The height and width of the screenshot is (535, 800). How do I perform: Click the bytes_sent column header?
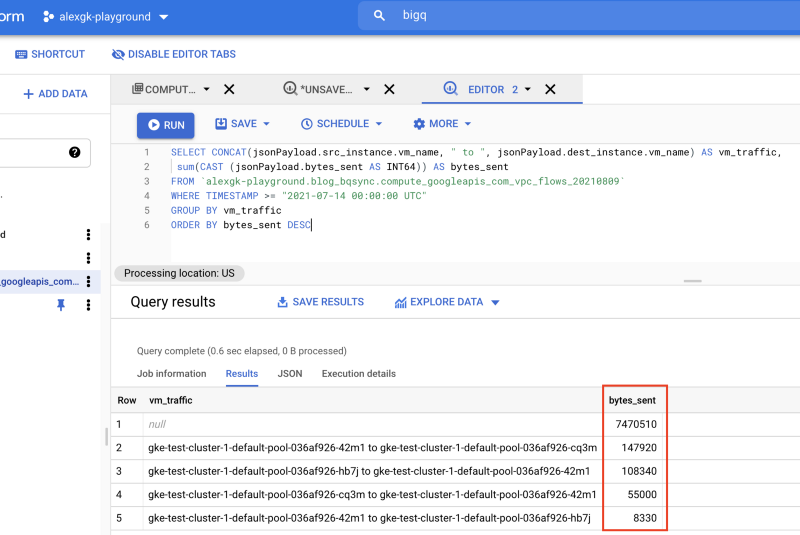[x=632, y=400]
